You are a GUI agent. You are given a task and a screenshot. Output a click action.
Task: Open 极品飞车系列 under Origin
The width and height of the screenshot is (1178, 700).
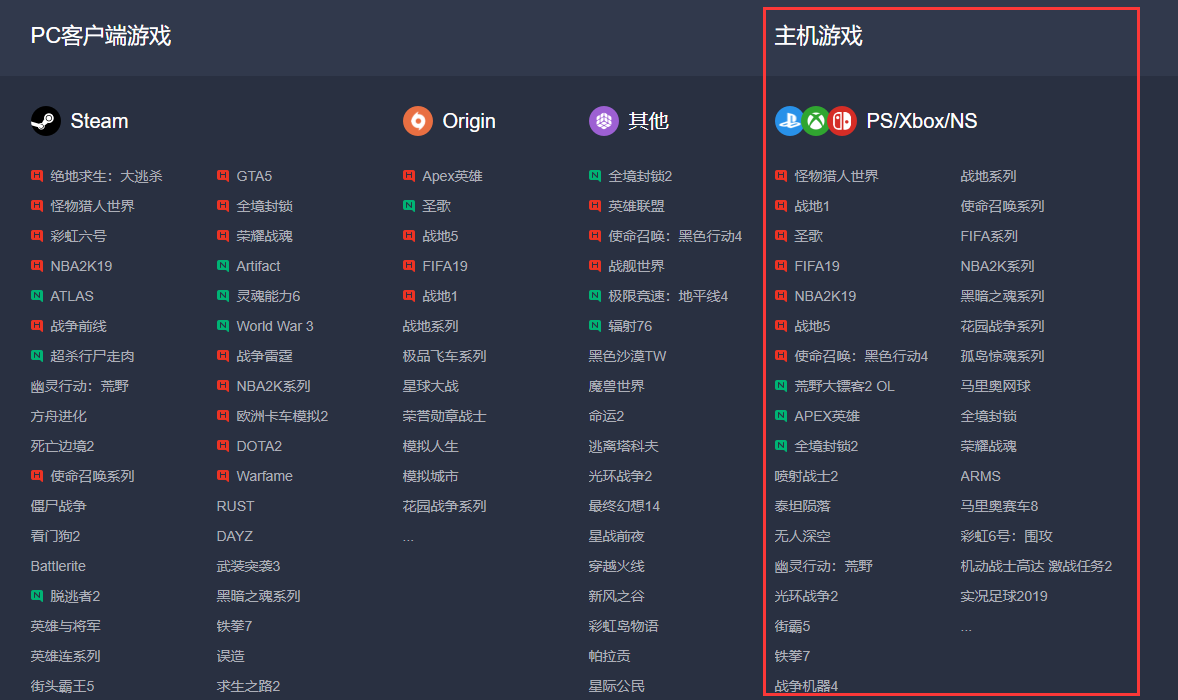coord(445,356)
